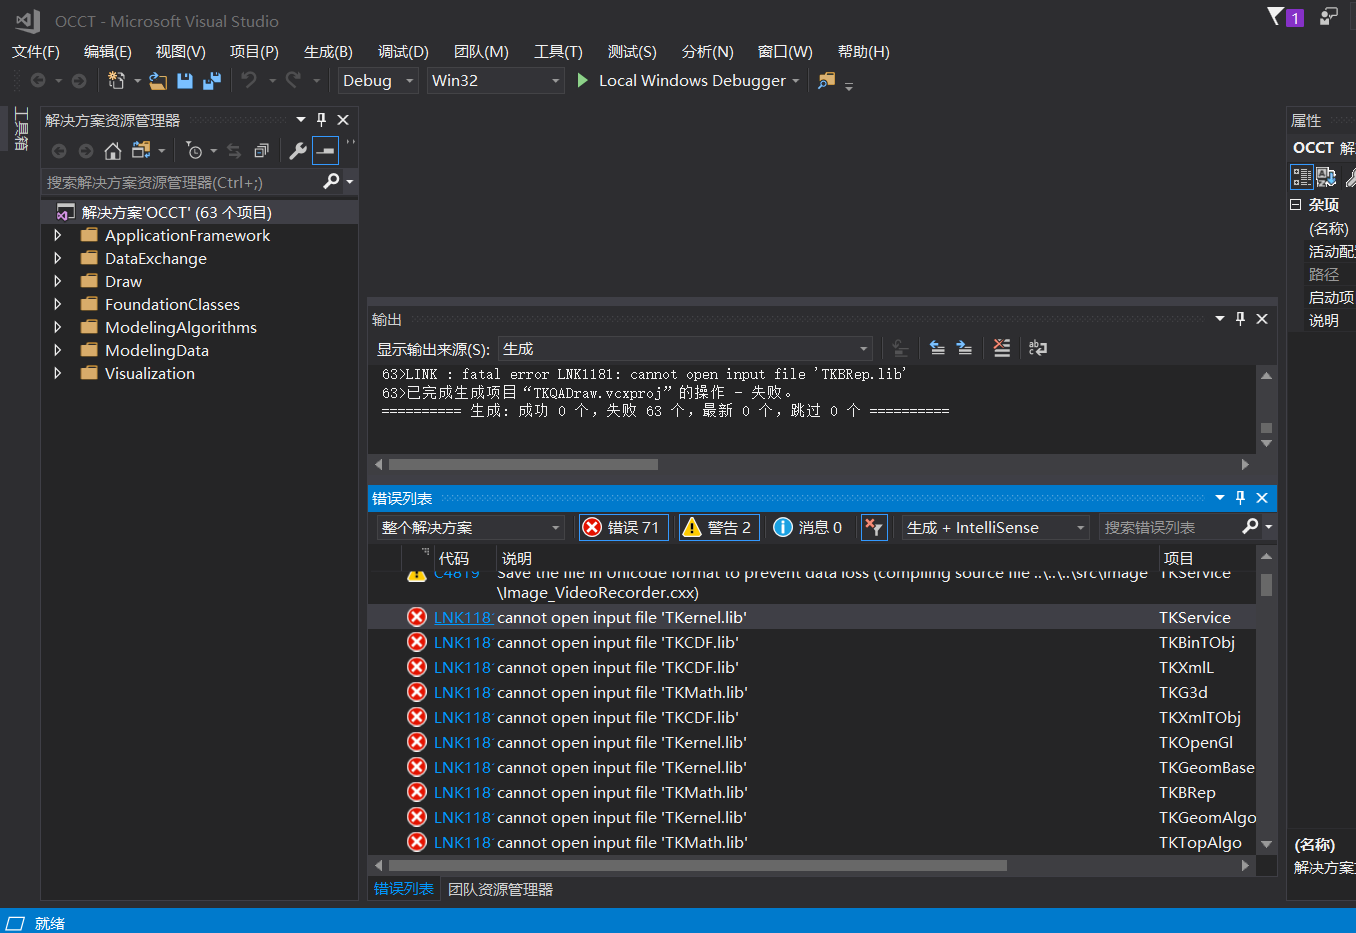
Task: Open the entire solution scope dropdown
Action: tap(471, 527)
